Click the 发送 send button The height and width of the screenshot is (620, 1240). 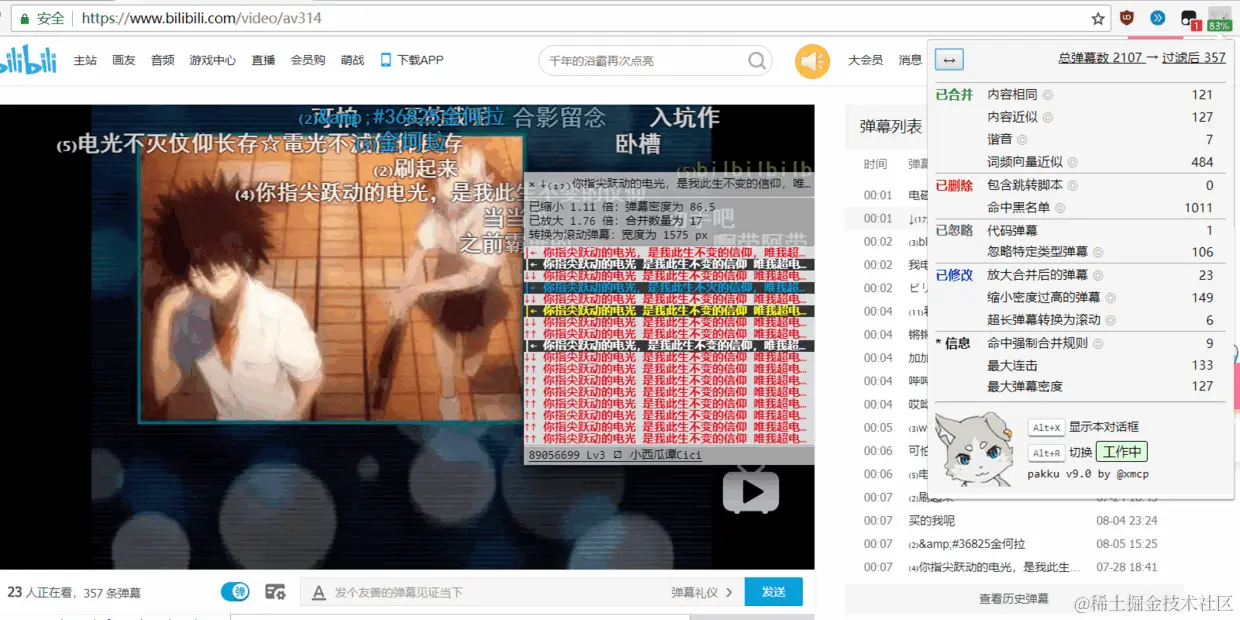(773, 592)
